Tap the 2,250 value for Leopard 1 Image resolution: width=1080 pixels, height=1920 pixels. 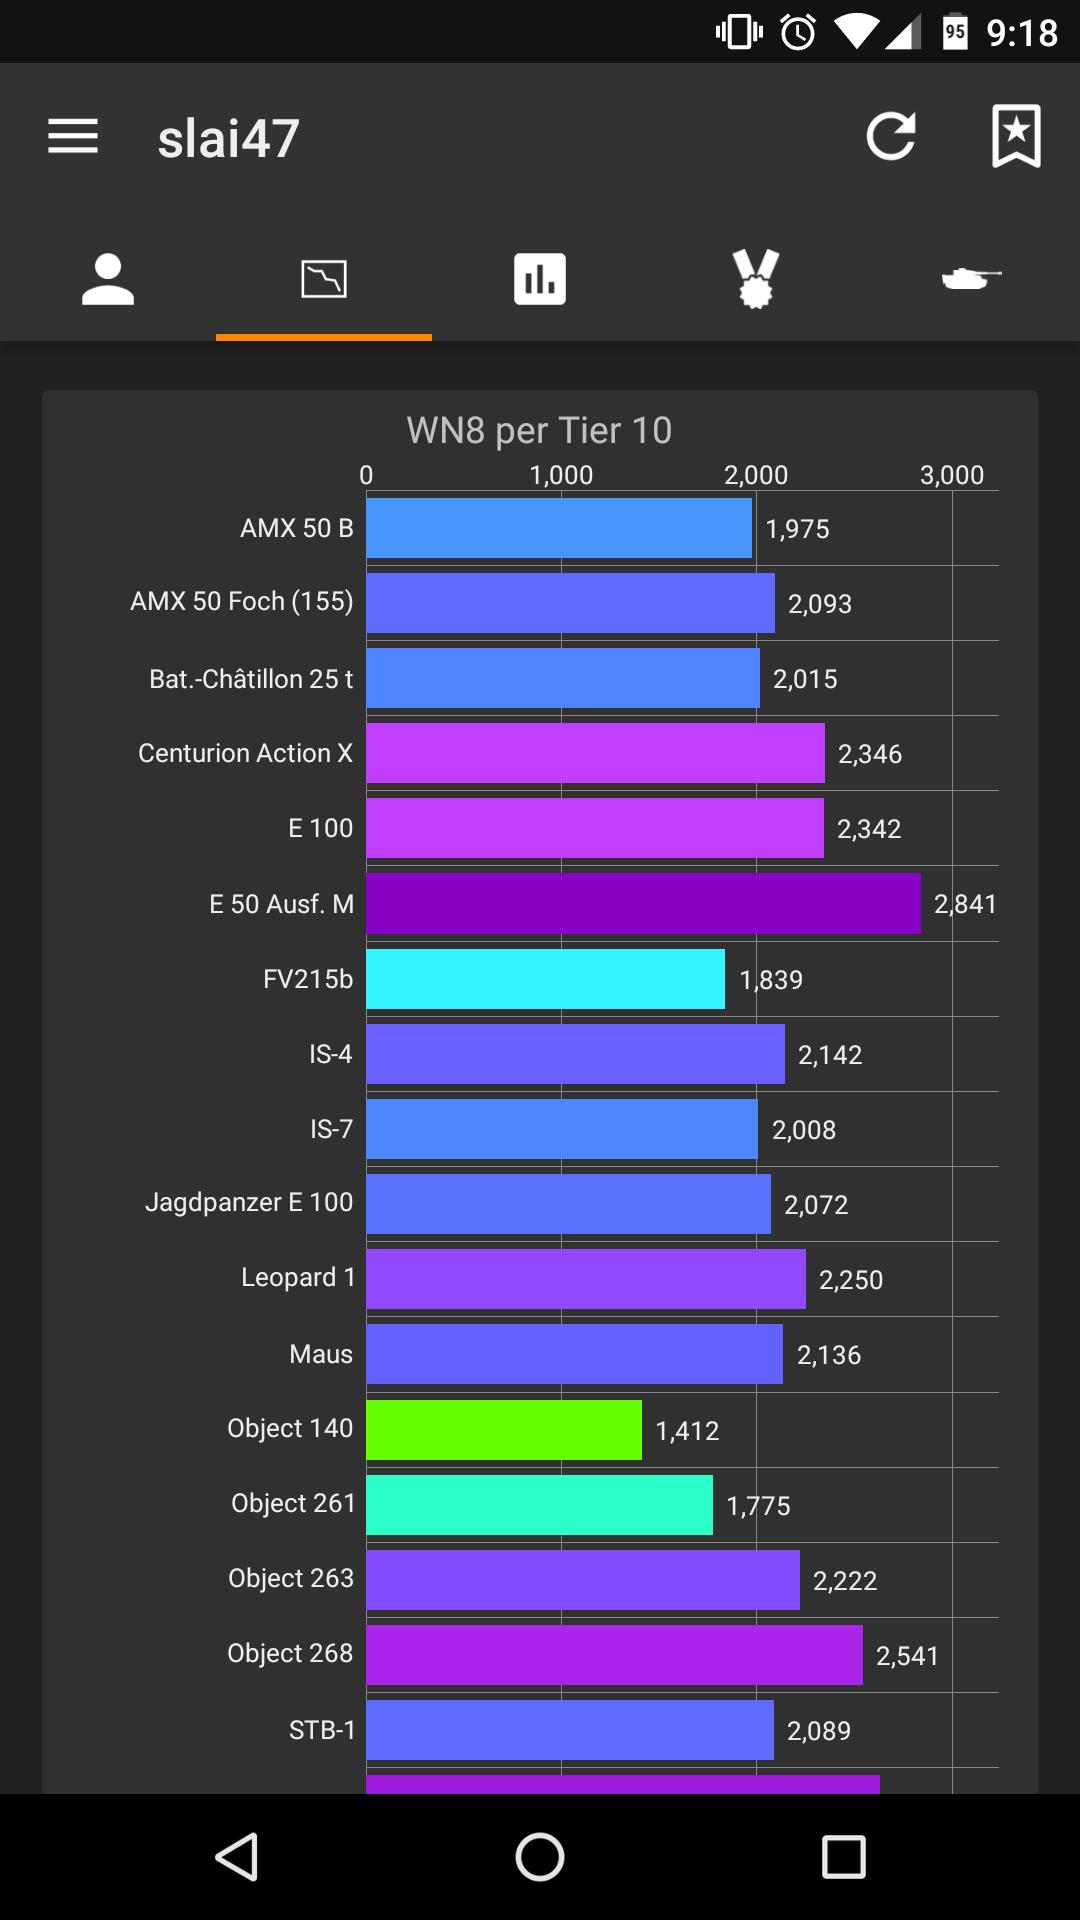point(851,1280)
